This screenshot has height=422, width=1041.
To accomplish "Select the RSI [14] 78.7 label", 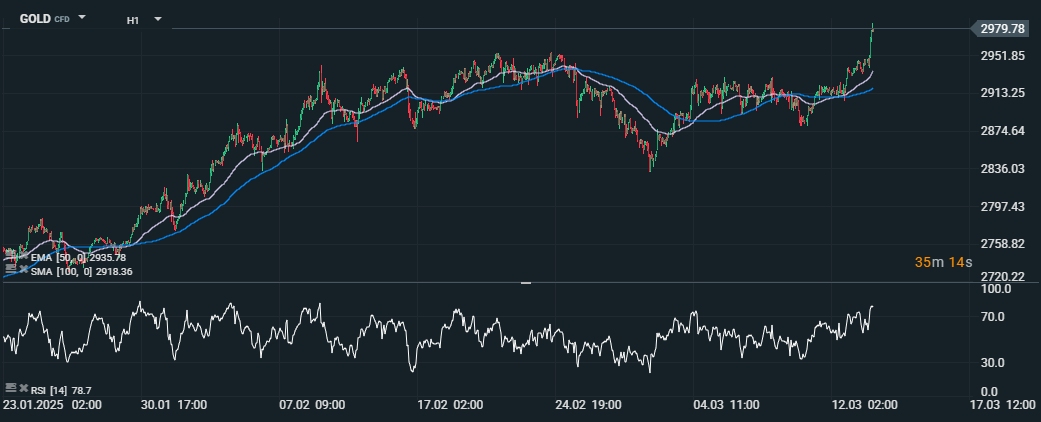I will [61, 389].
